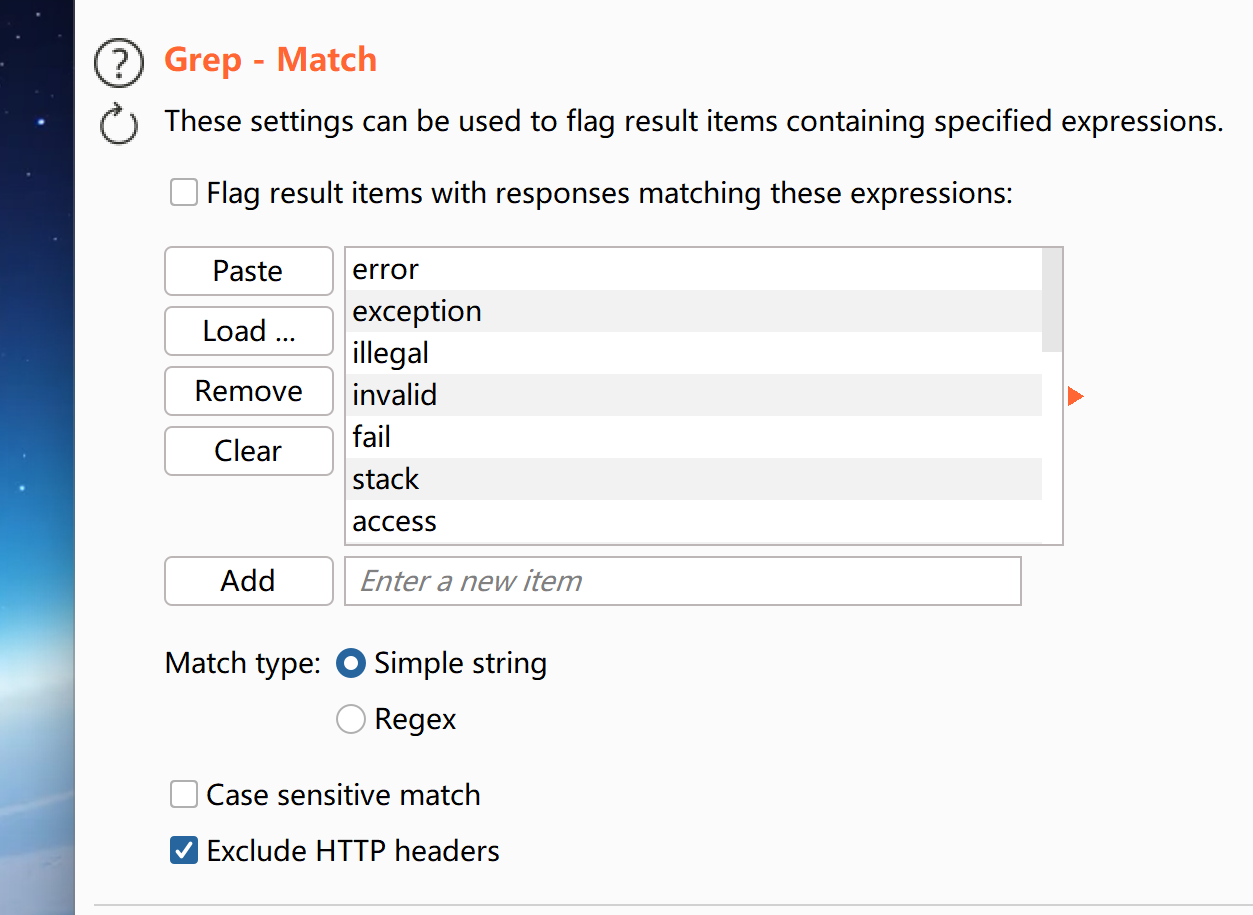Click the 'Enter a new item' field
Image resolution: width=1253 pixels, height=915 pixels.
click(x=682, y=581)
